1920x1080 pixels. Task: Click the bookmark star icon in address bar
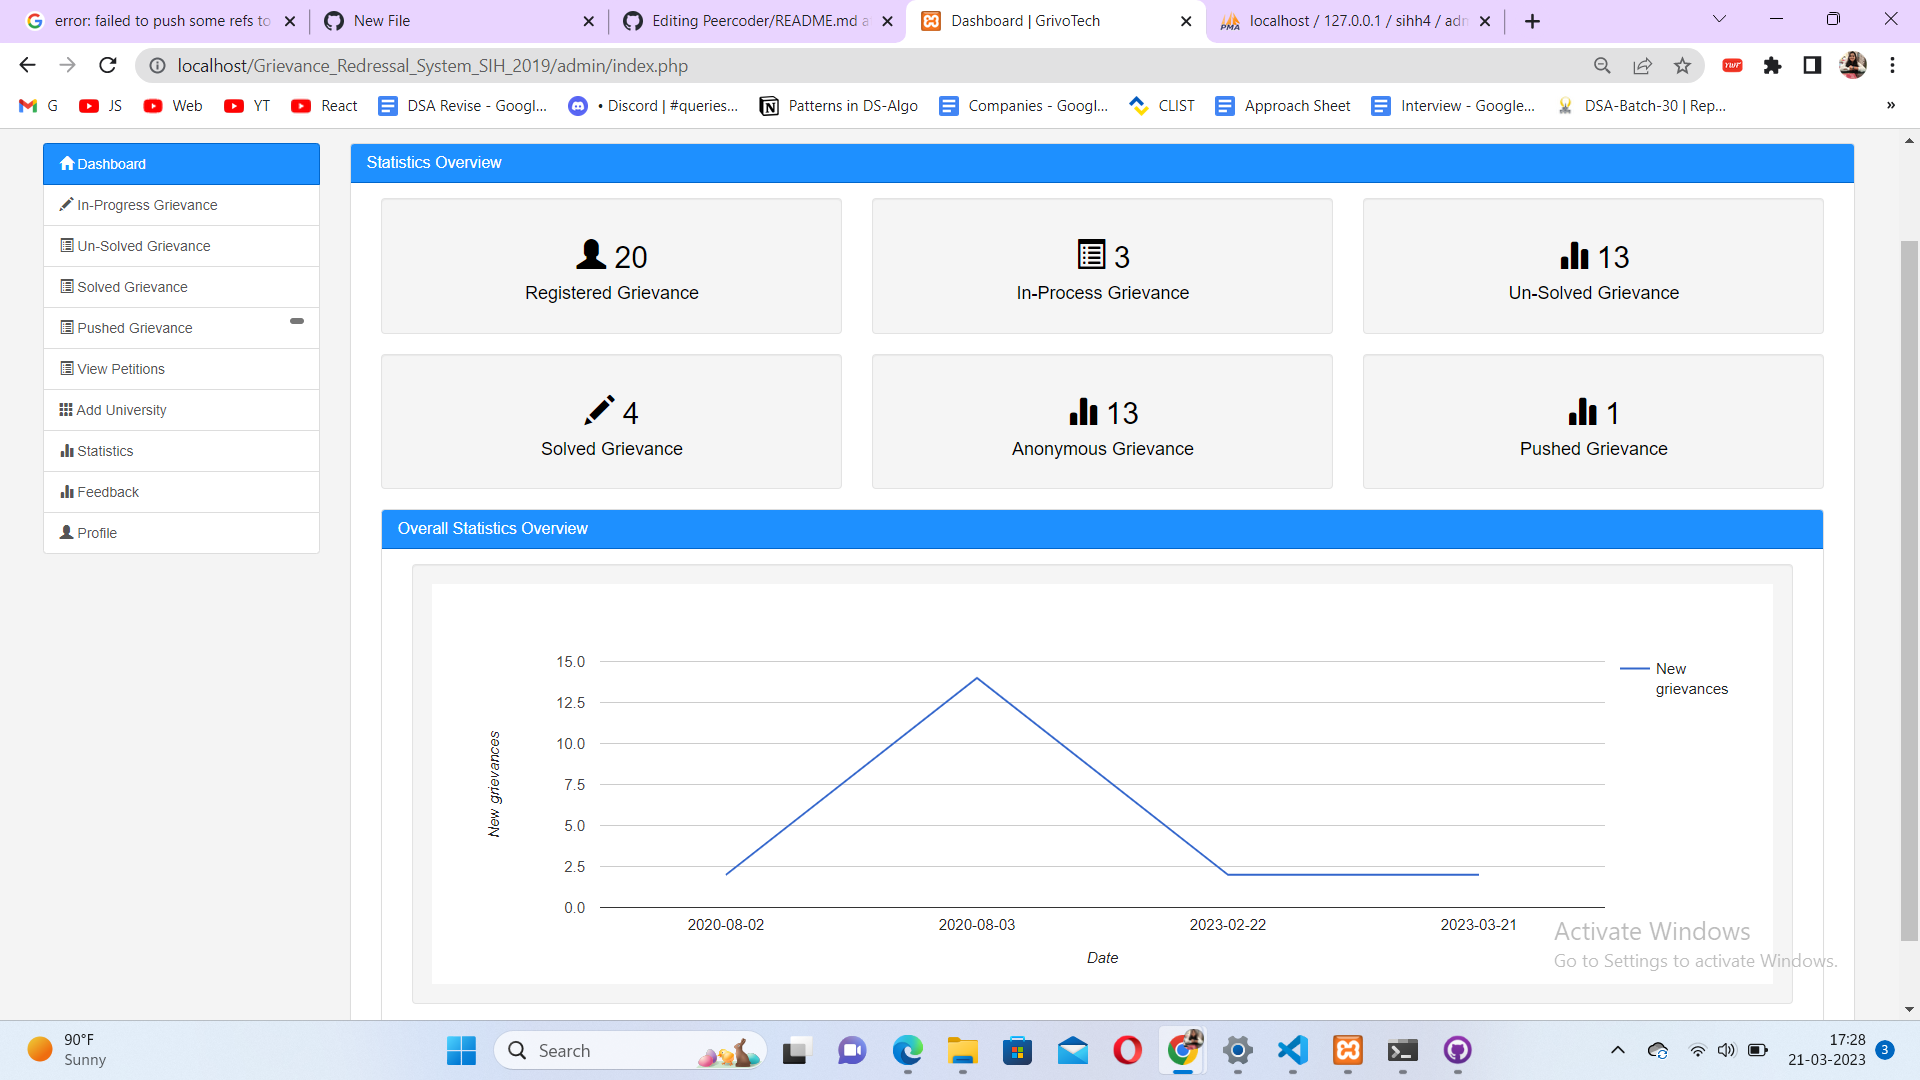[x=1682, y=66]
